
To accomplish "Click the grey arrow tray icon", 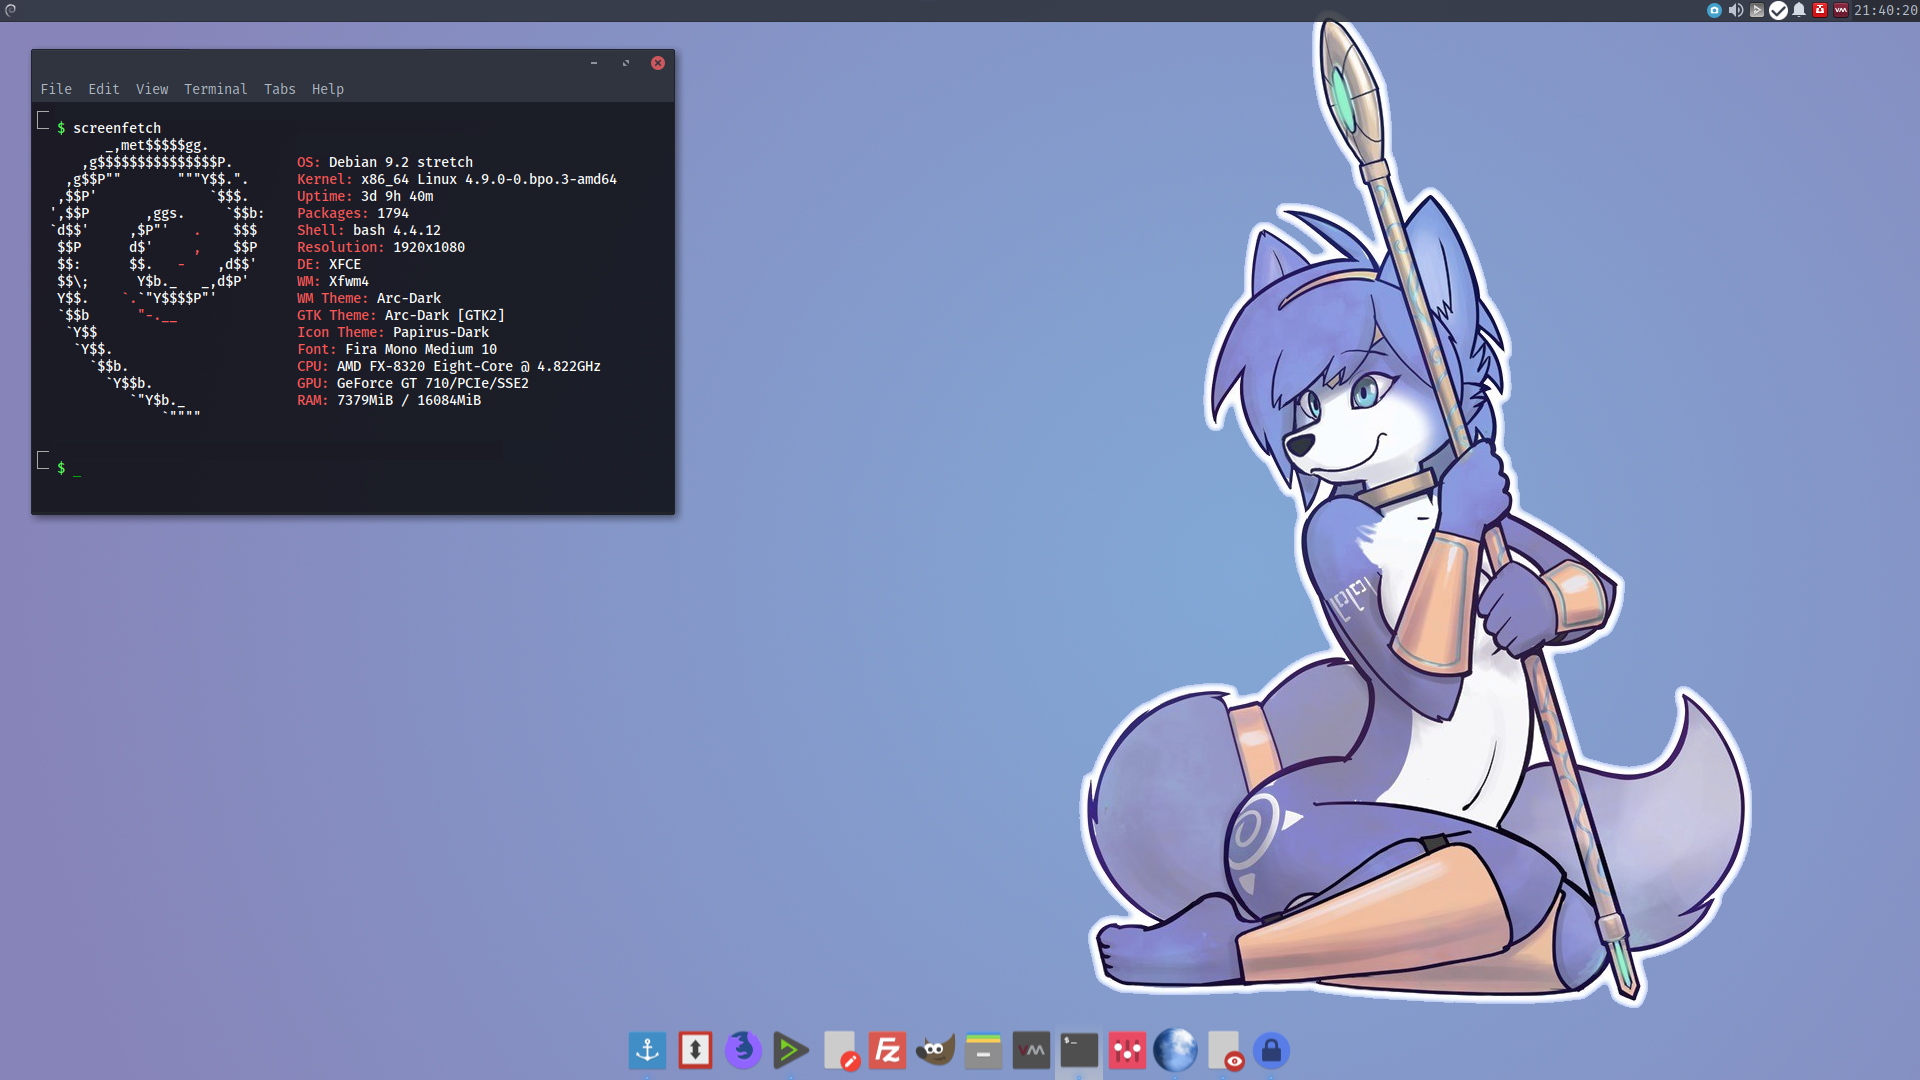I will 1757,10.
